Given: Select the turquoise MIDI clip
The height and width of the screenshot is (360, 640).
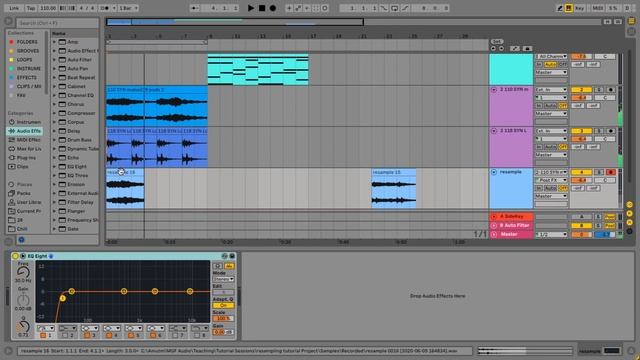Looking at the screenshot, I should tap(258, 70).
